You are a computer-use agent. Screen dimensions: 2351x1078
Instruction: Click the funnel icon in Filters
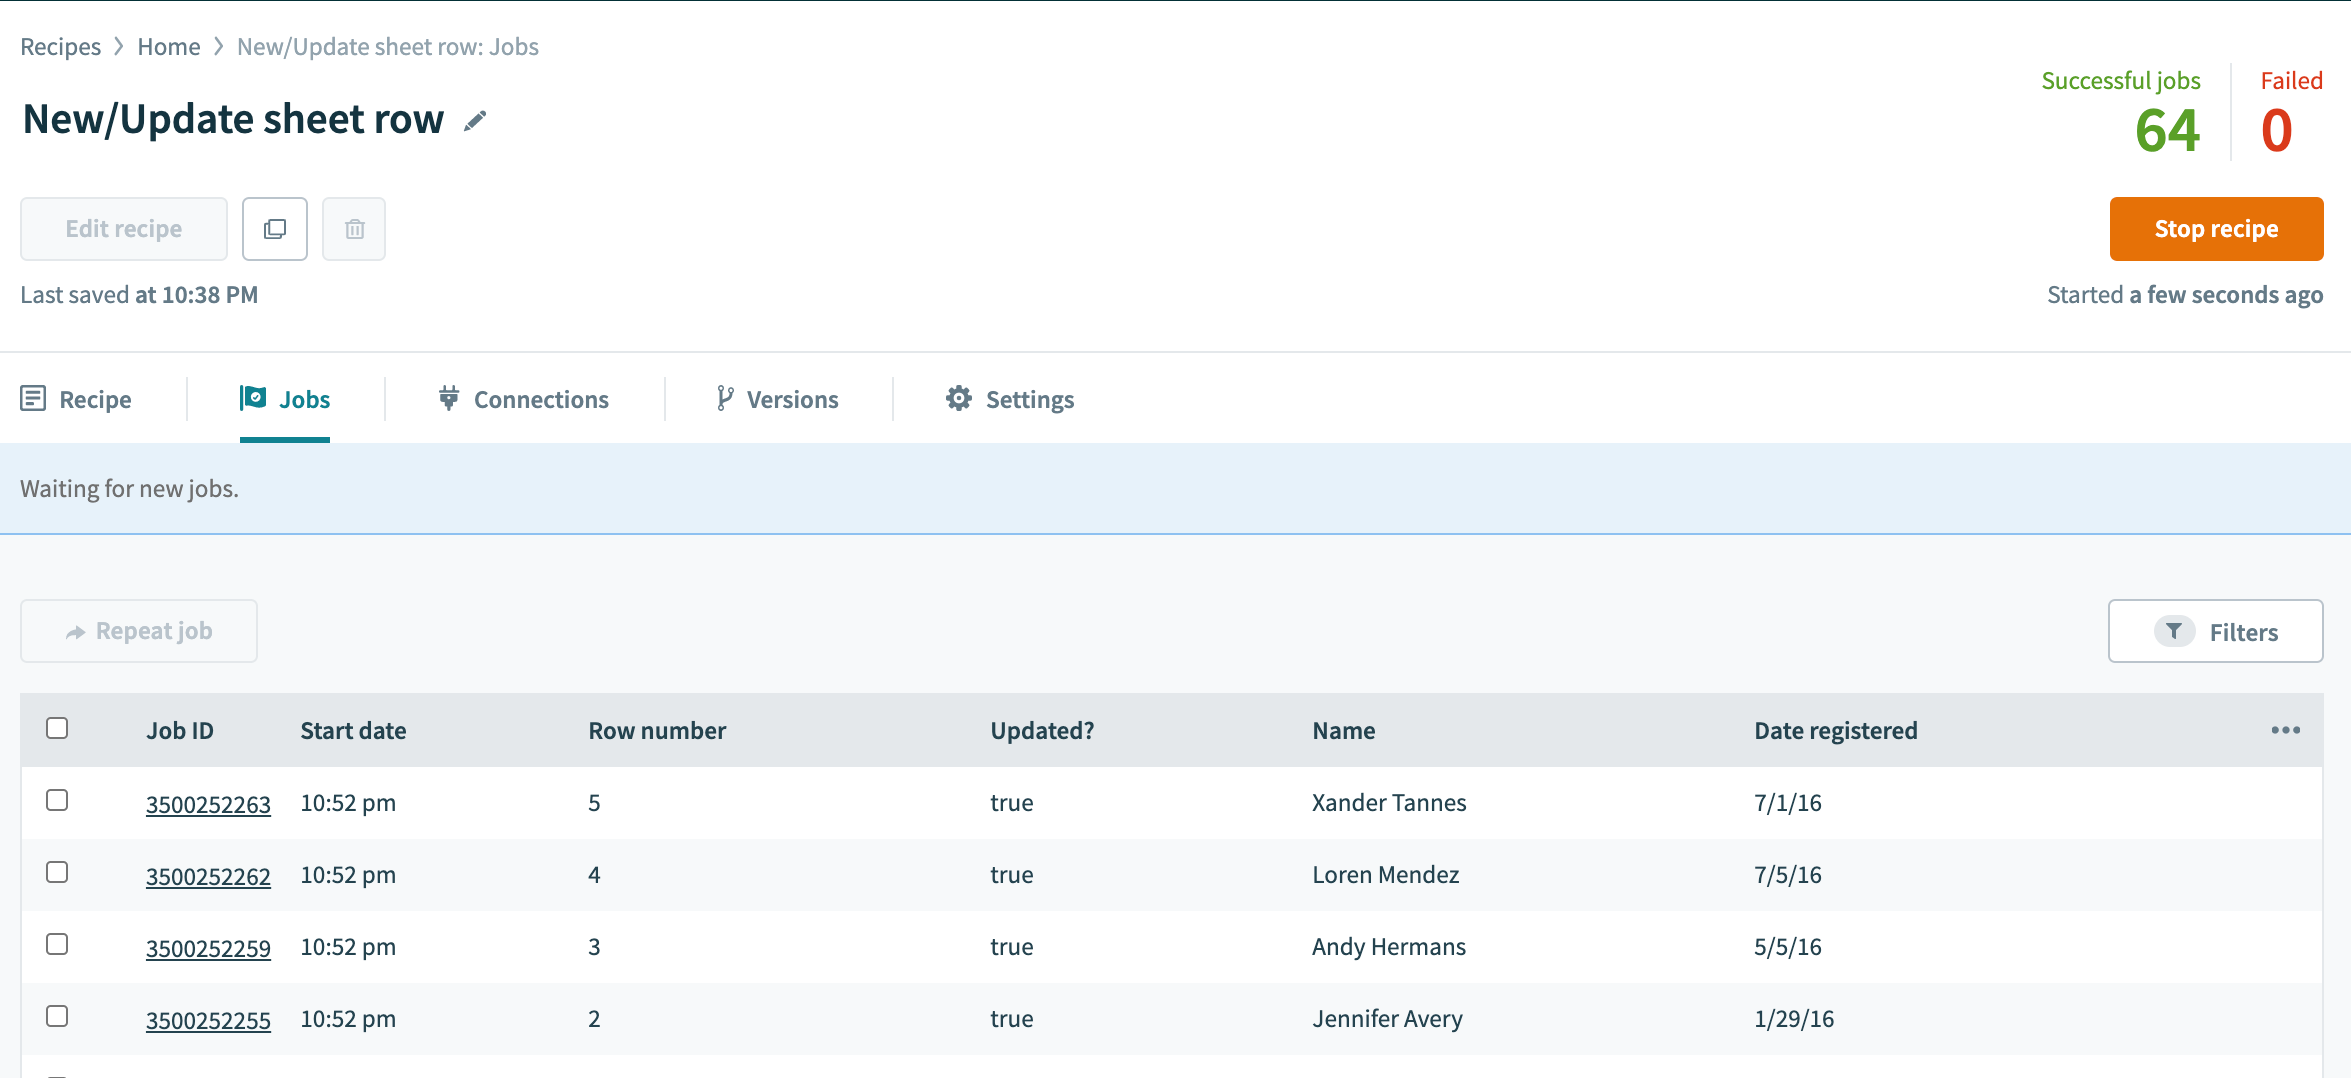click(2174, 631)
